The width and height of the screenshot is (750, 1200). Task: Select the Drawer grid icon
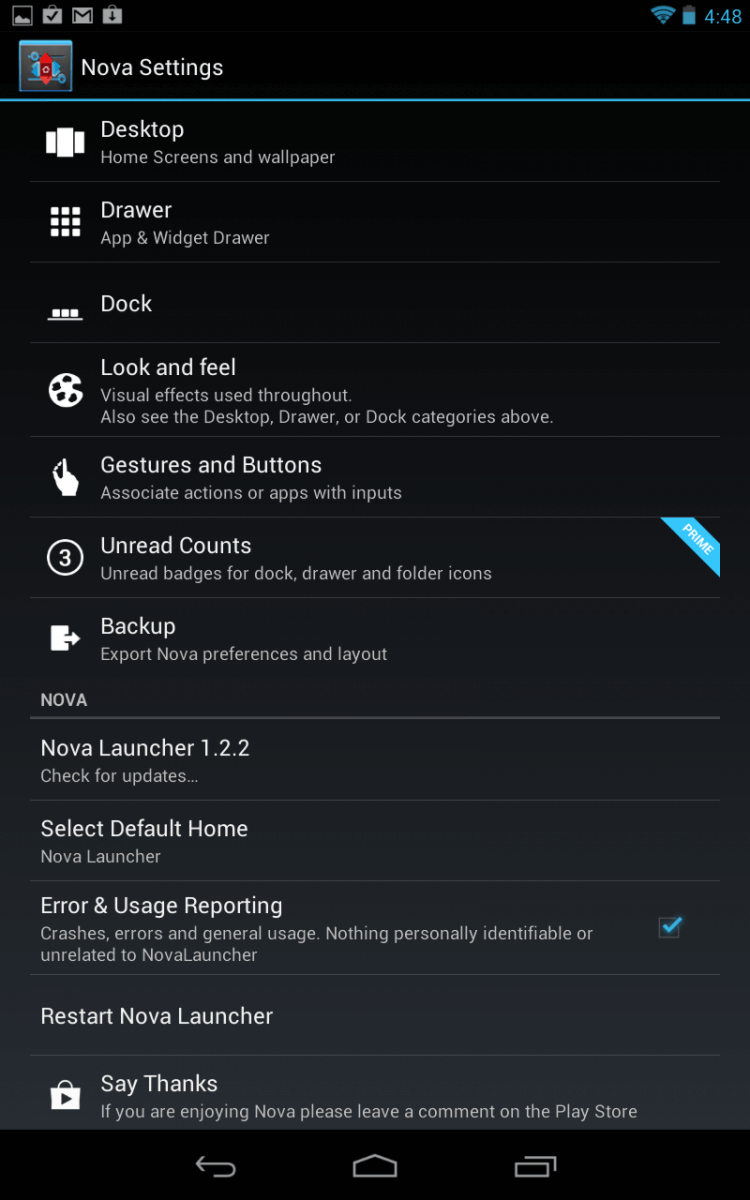(x=65, y=222)
